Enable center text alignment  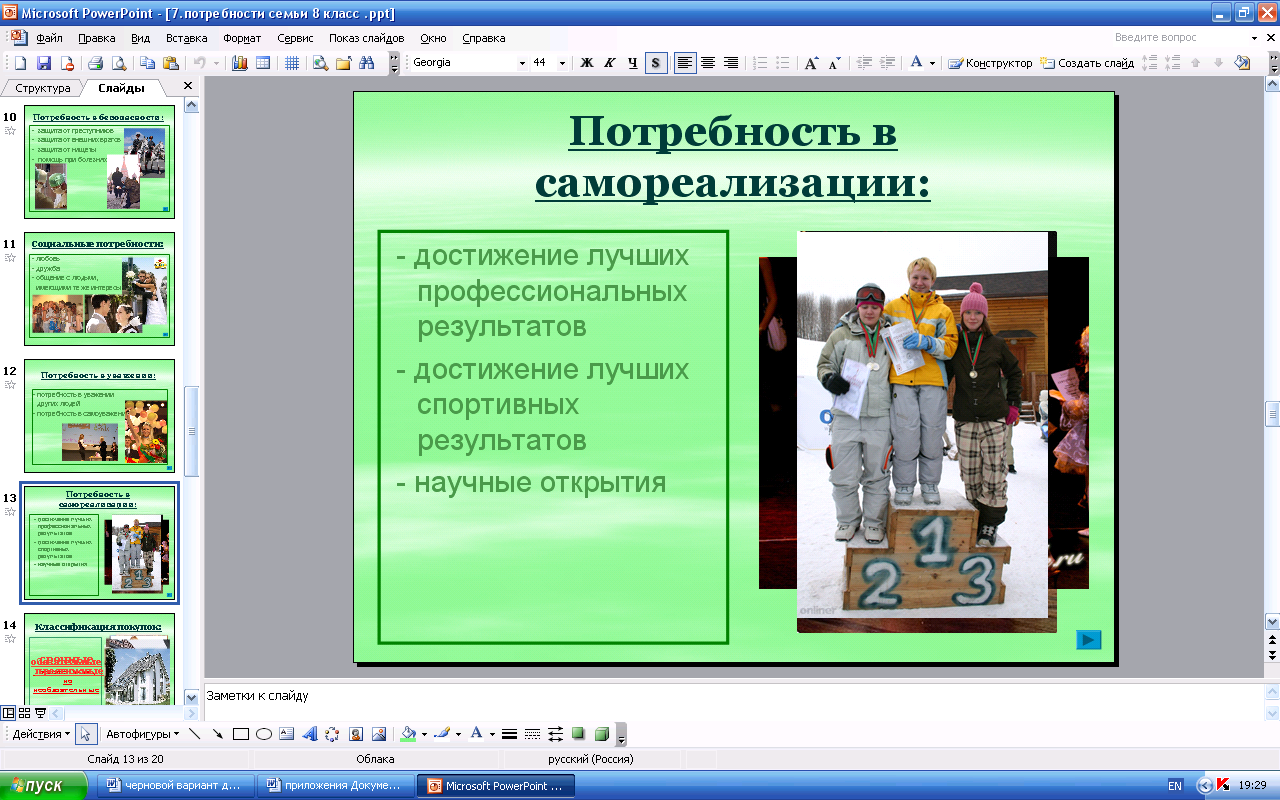708,63
